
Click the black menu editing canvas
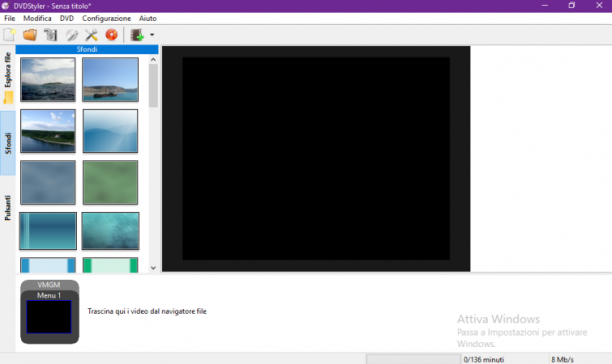coord(316,158)
